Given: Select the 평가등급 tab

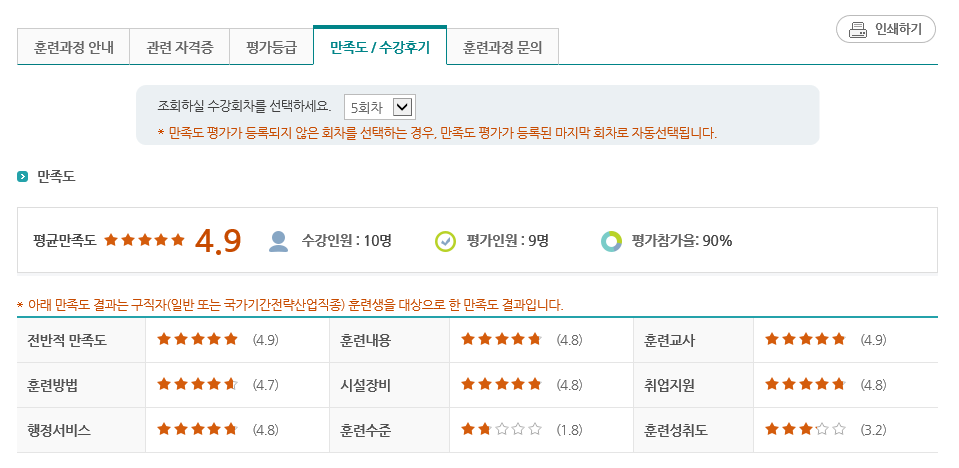Looking at the screenshot, I should point(272,47).
